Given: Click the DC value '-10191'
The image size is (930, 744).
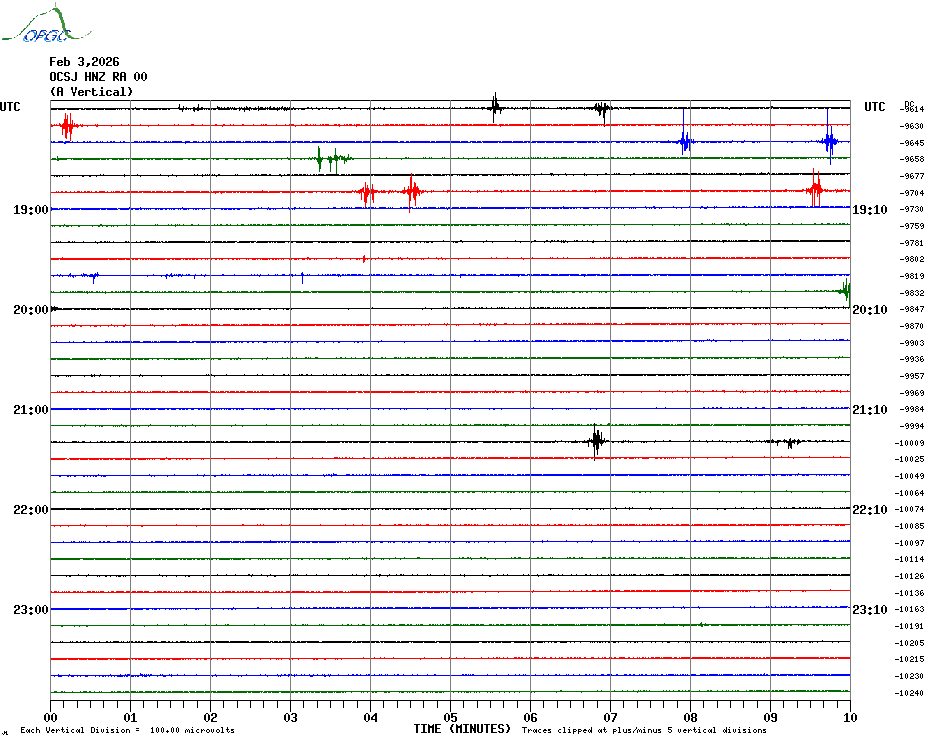Looking at the screenshot, I should coord(909,627).
